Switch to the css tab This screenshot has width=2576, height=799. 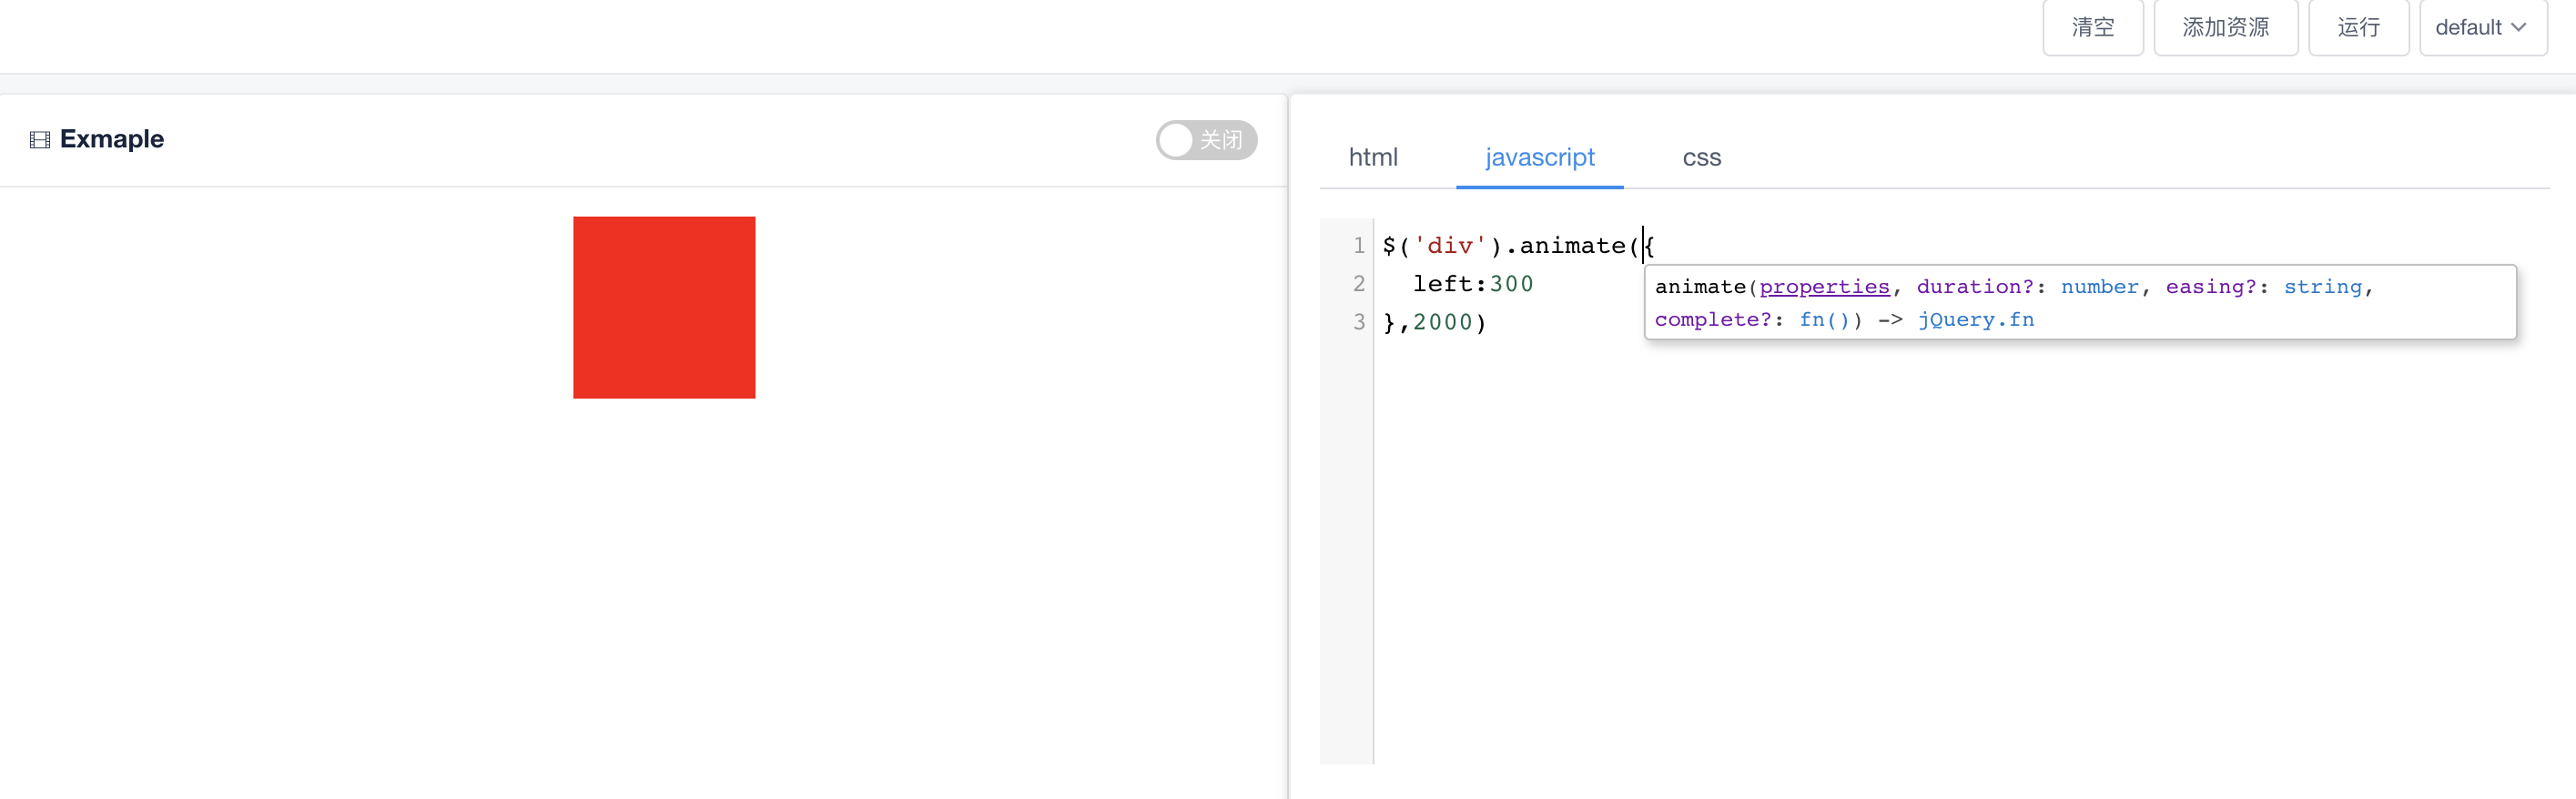coord(1701,157)
